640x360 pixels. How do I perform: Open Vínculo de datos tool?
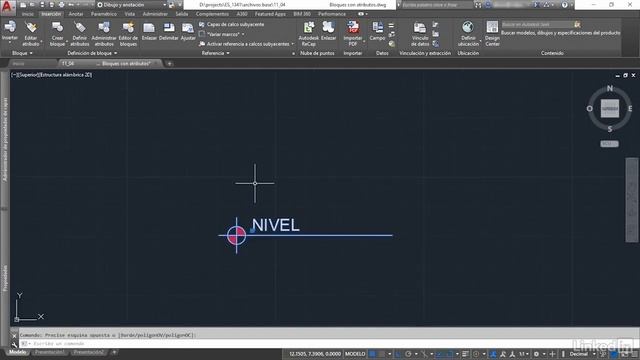(x=420, y=34)
